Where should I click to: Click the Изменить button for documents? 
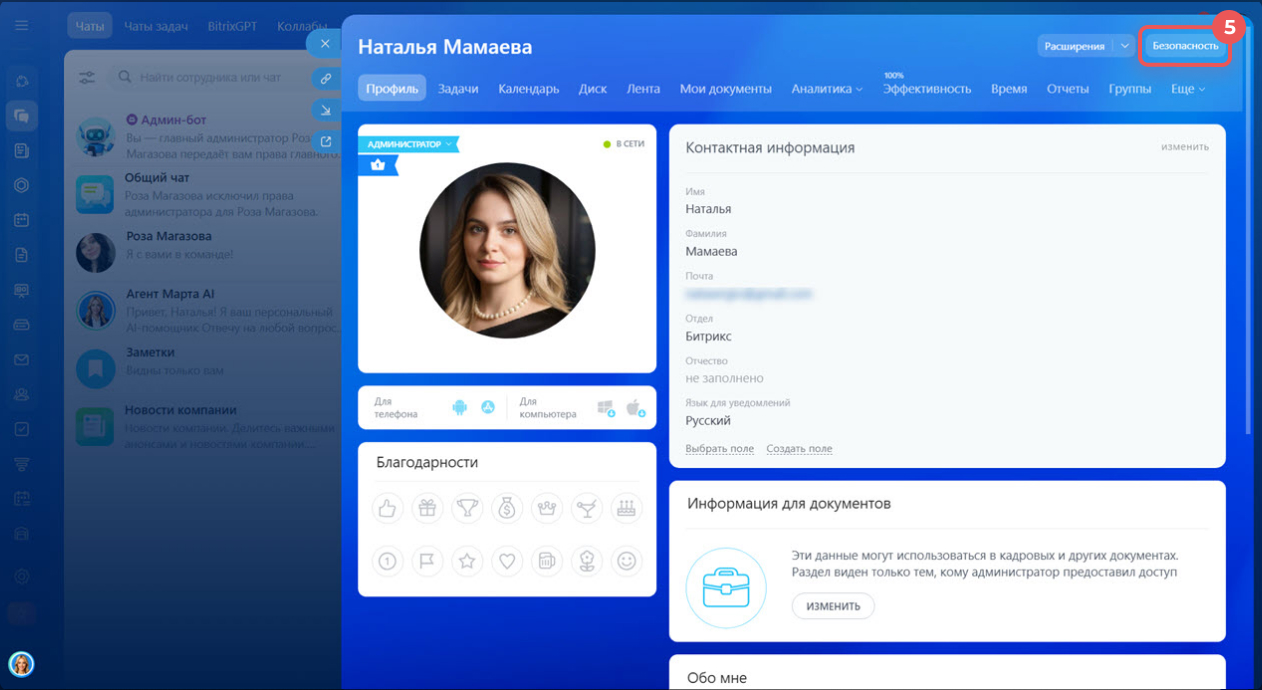click(x=833, y=606)
